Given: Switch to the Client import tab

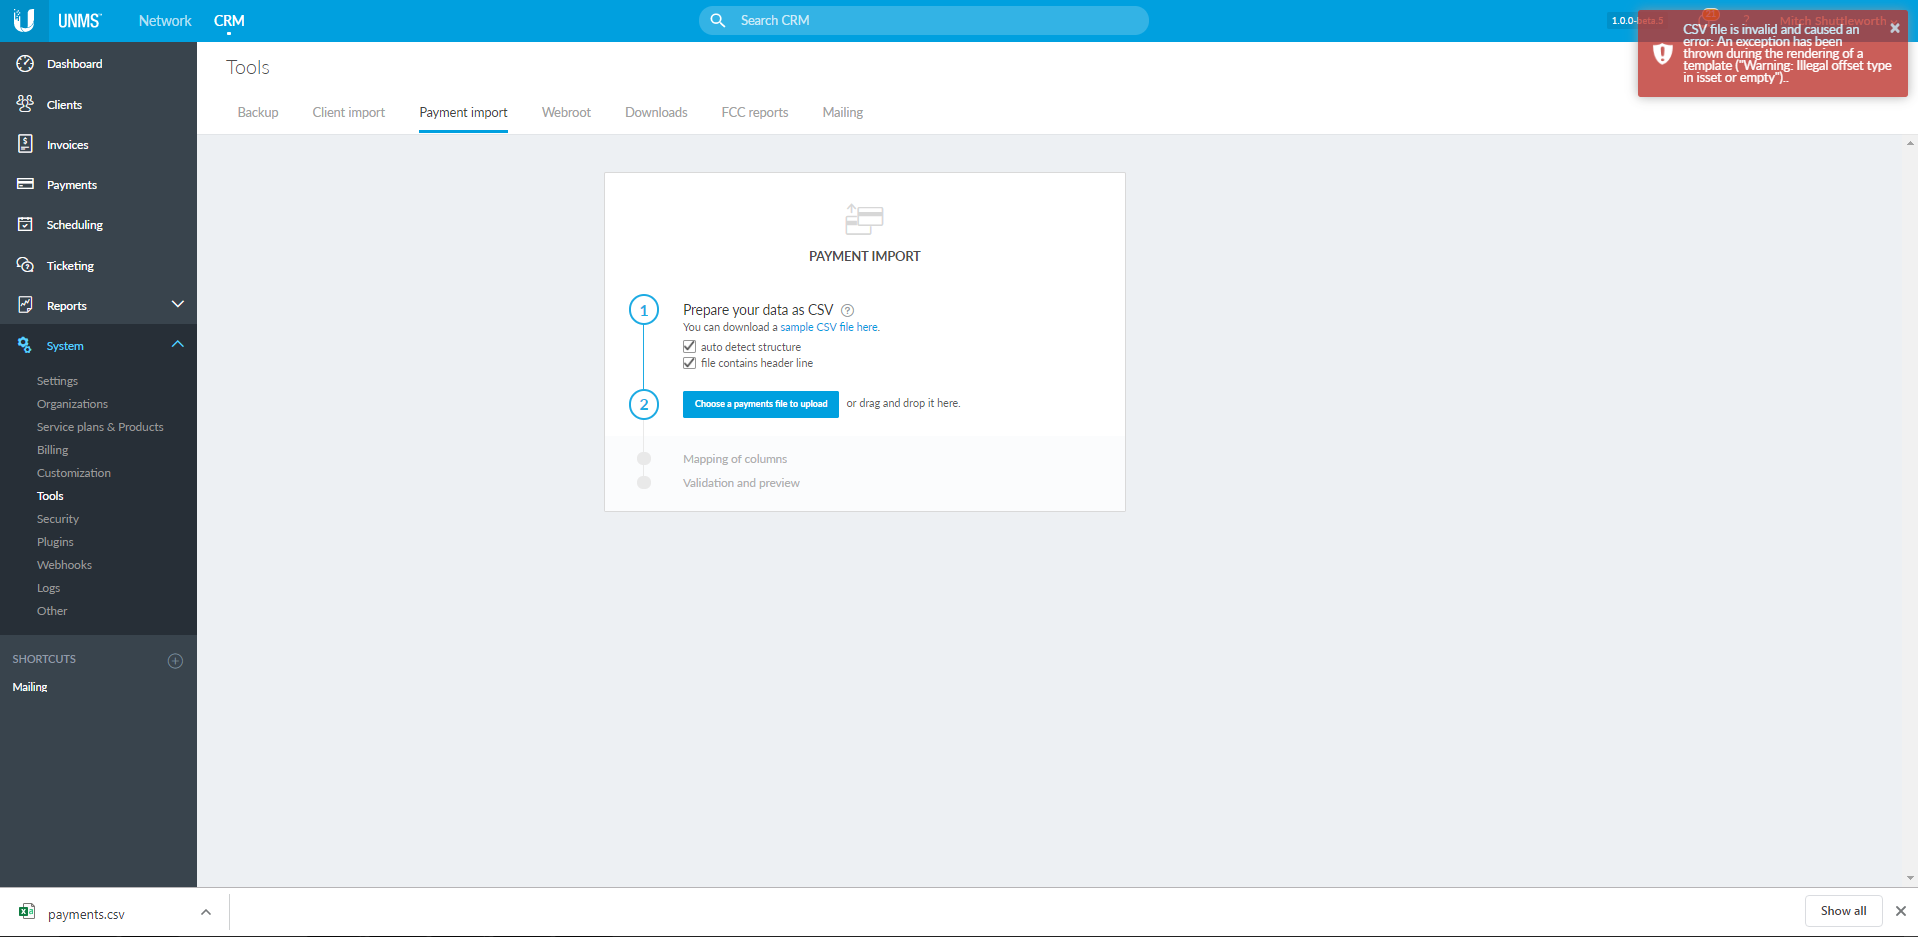Looking at the screenshot, I should click(x=348, y=113).
